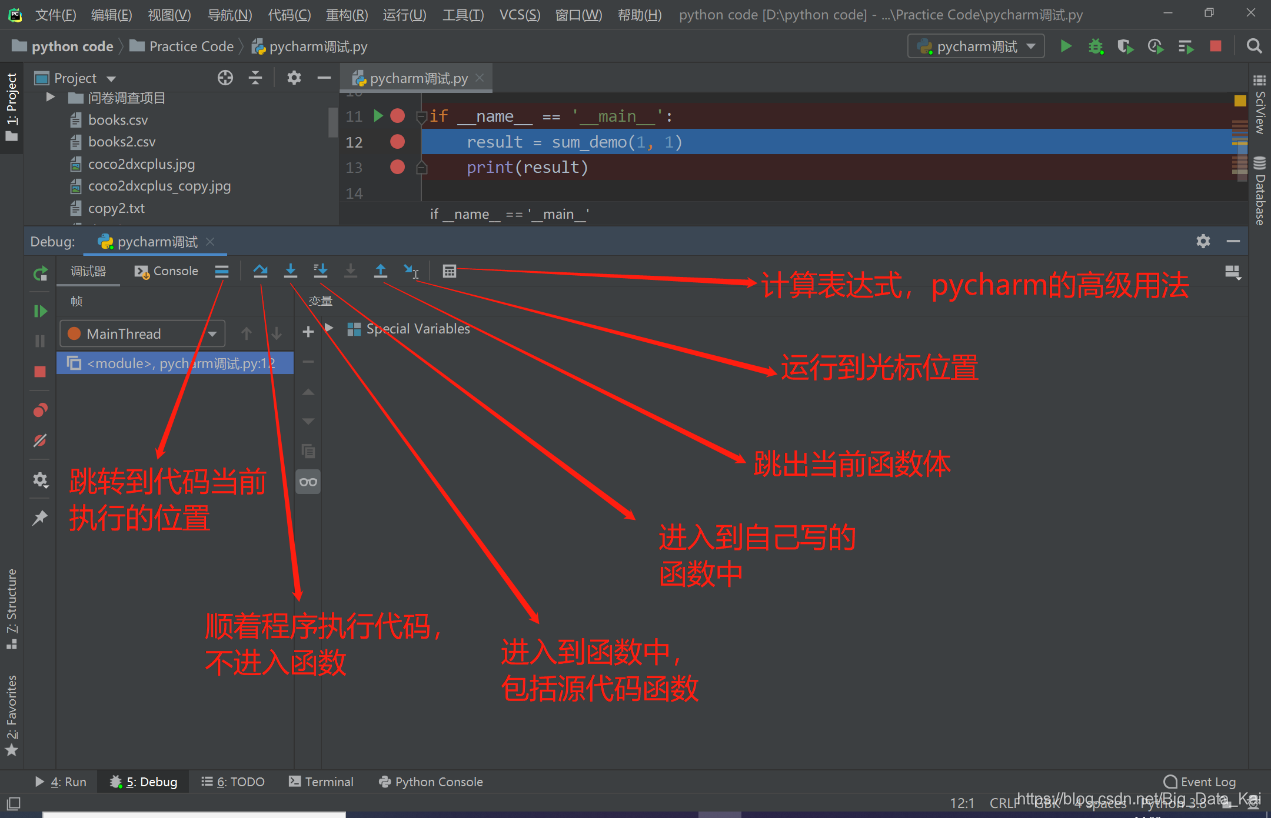The image size is (1271, 818).
Task: Open the 导航(N) menu
Action: (x=229, y=15)
